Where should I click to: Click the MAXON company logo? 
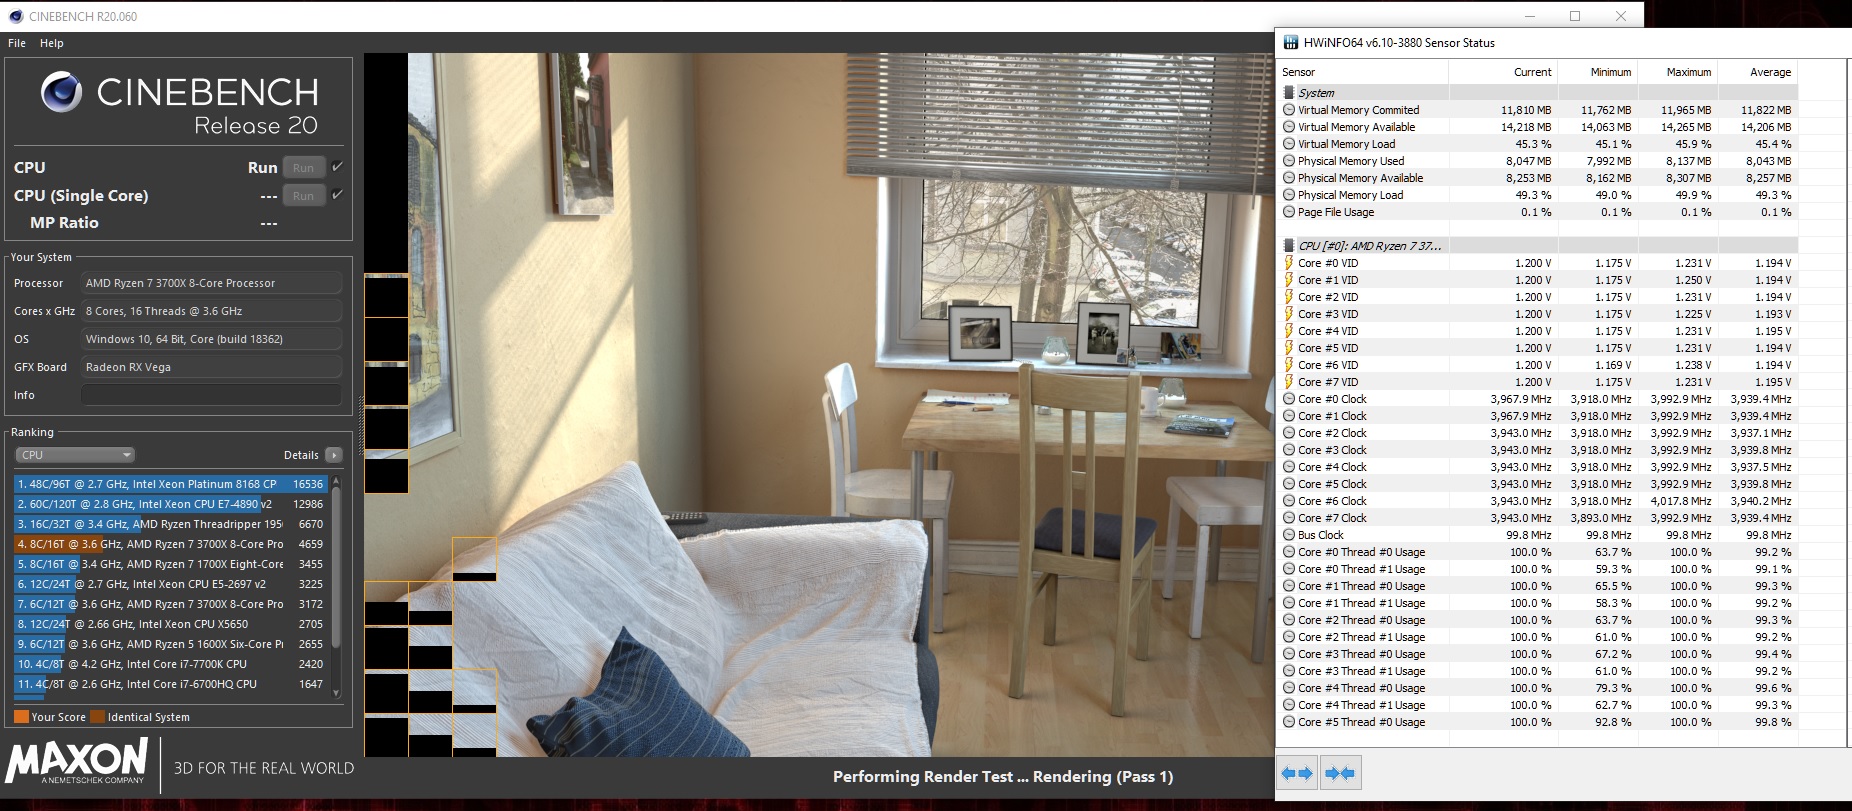point(77,762)
